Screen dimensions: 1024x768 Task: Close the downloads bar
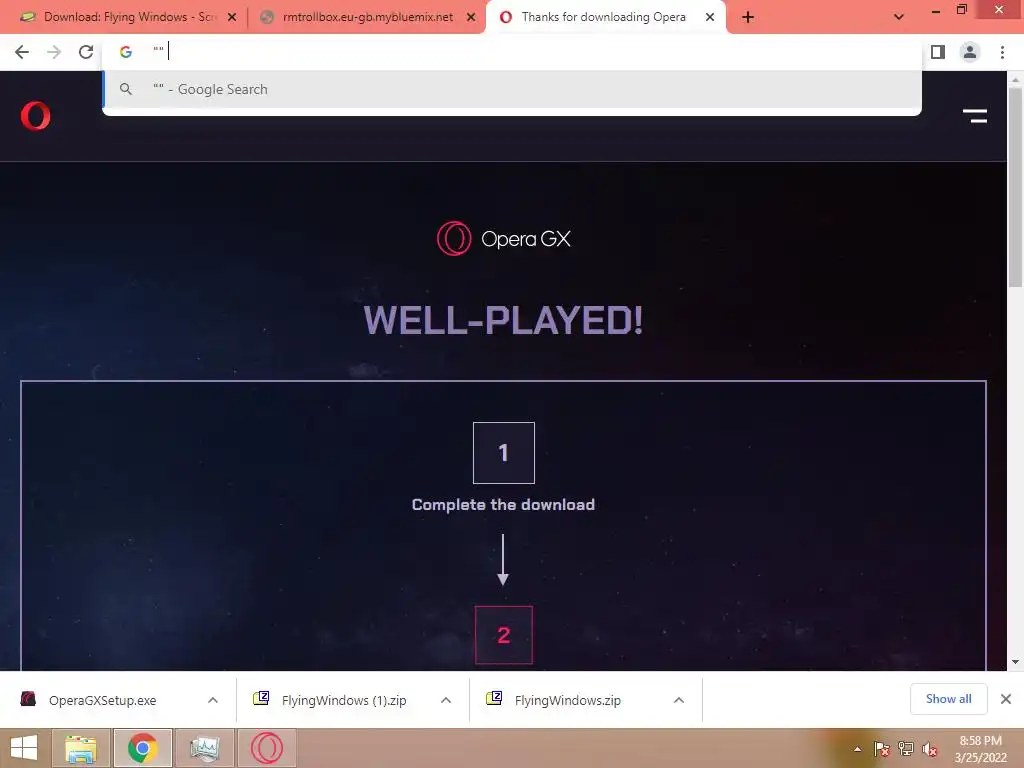point(1006,699)
